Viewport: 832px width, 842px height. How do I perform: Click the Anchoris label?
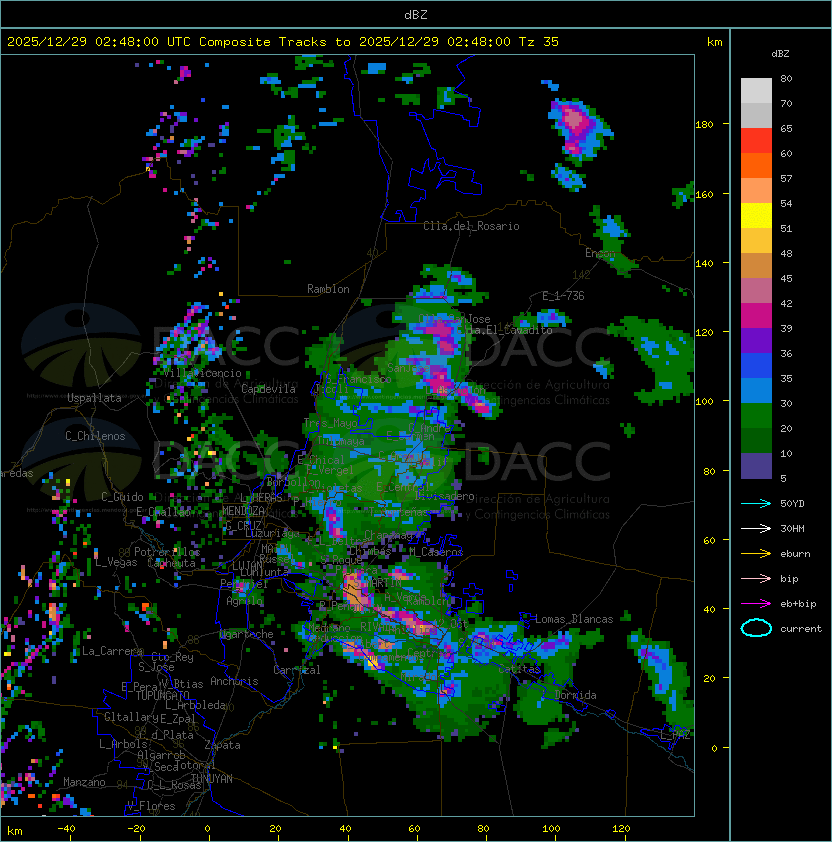coord(234,681)
